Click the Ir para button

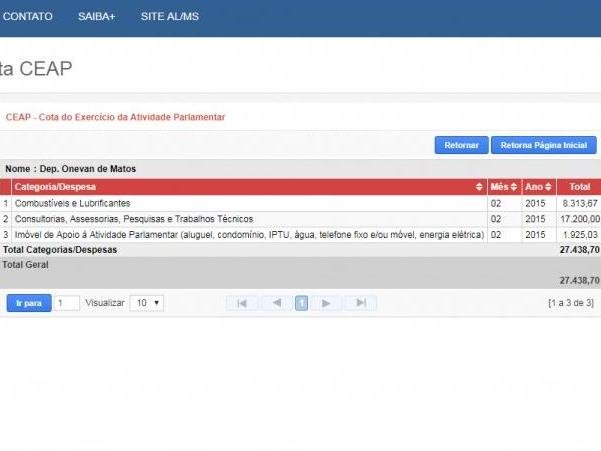(x=29, y=303)
